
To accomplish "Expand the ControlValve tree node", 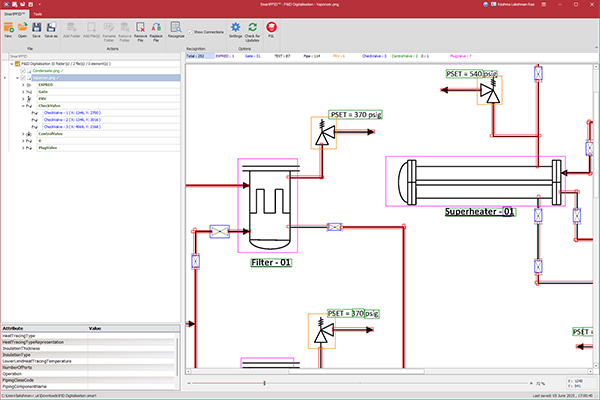I will pyautogui.click(x=23, y=134).
